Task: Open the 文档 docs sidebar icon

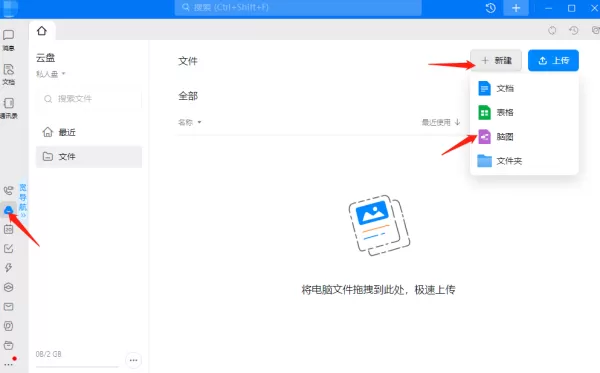Action: click(8, 74)
